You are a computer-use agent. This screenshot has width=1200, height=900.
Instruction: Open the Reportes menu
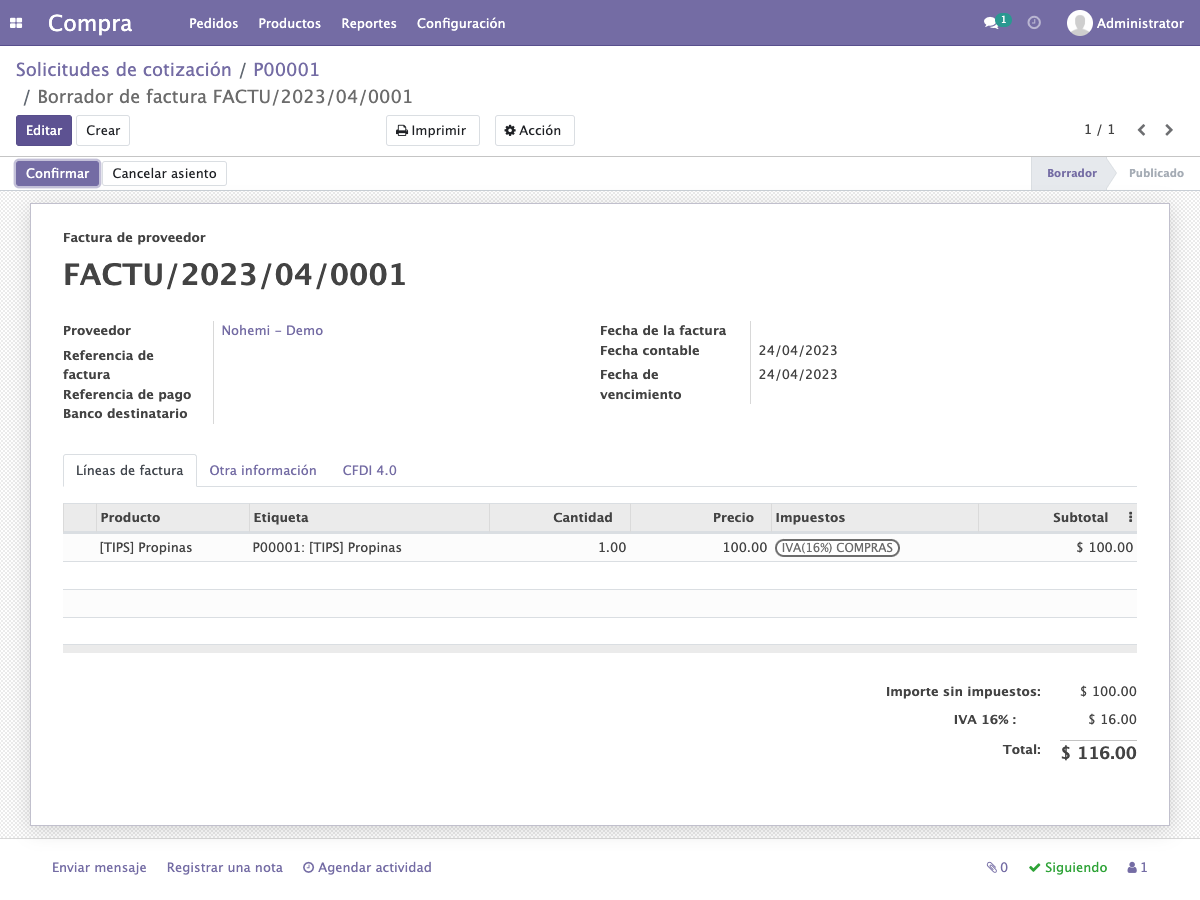click(x=369, y=23)
